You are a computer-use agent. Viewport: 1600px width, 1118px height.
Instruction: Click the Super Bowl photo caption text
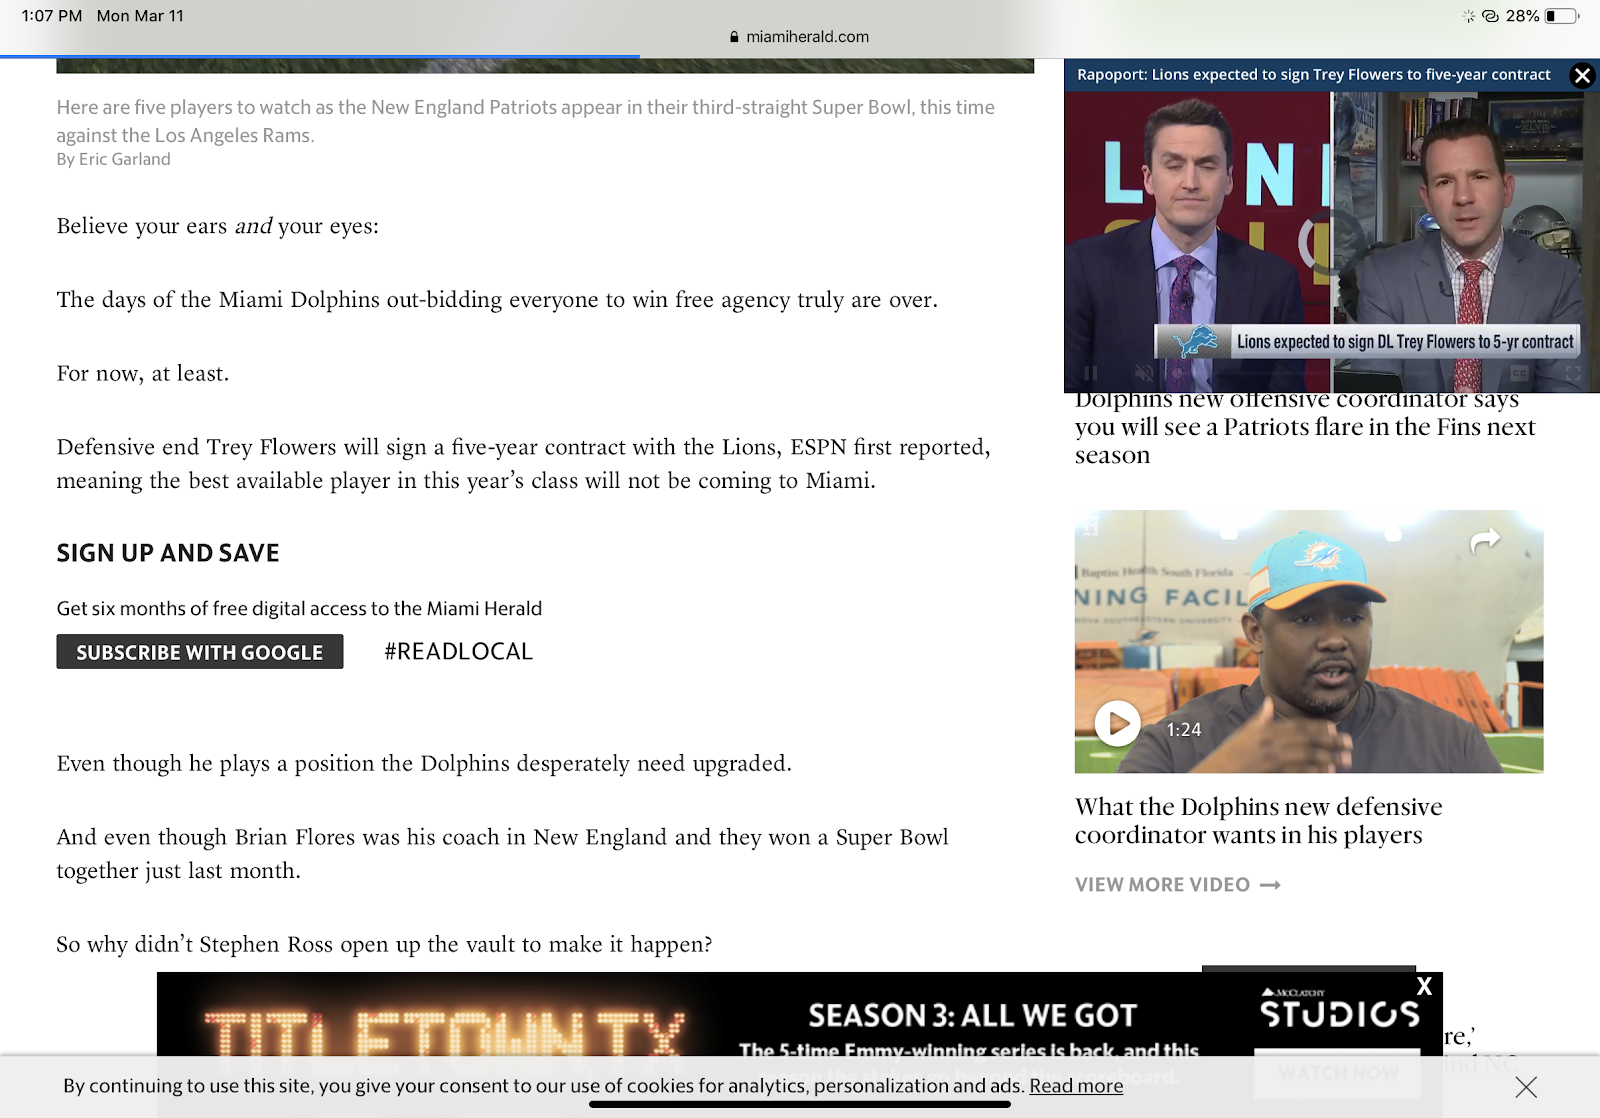pos(526,121)
